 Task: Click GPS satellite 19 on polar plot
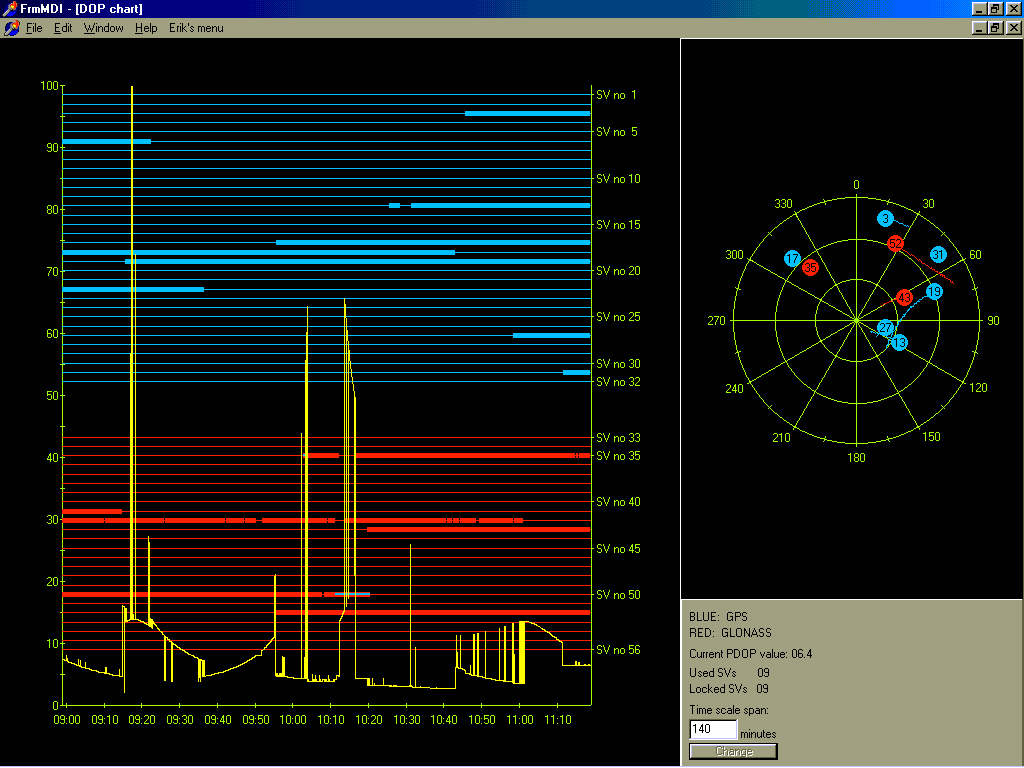(x=934, y=292)
